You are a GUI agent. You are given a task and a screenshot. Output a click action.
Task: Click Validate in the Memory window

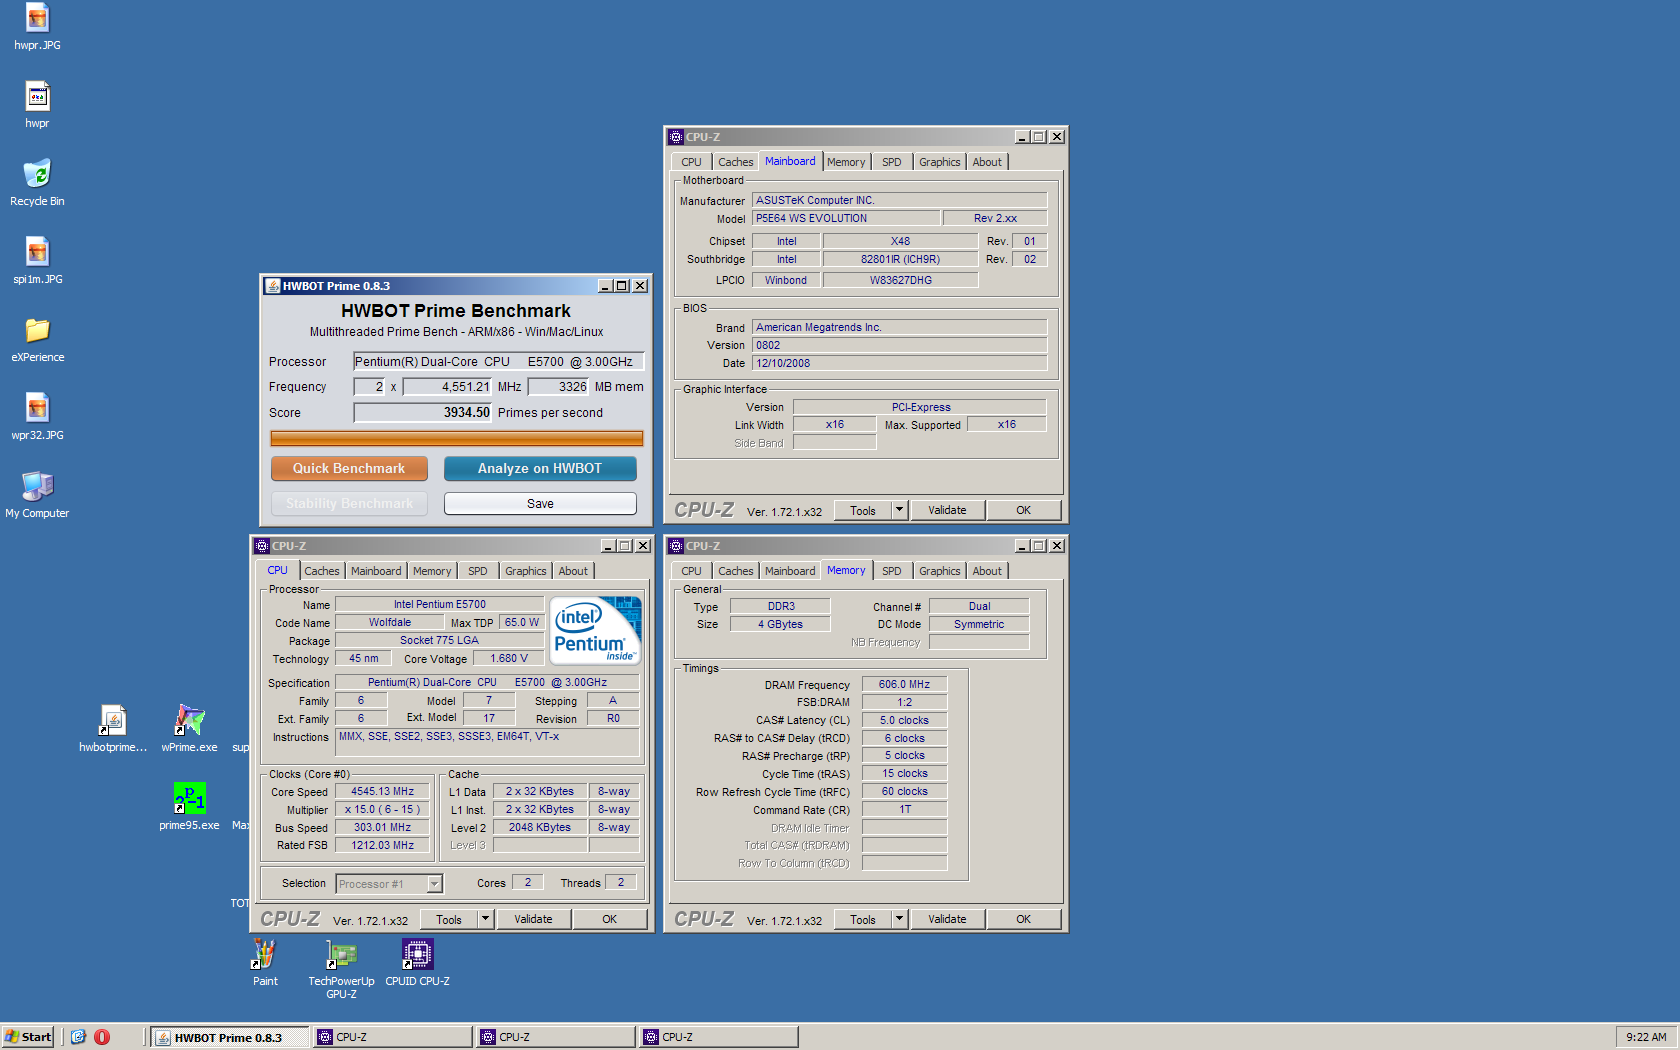(x=947, y=919)
